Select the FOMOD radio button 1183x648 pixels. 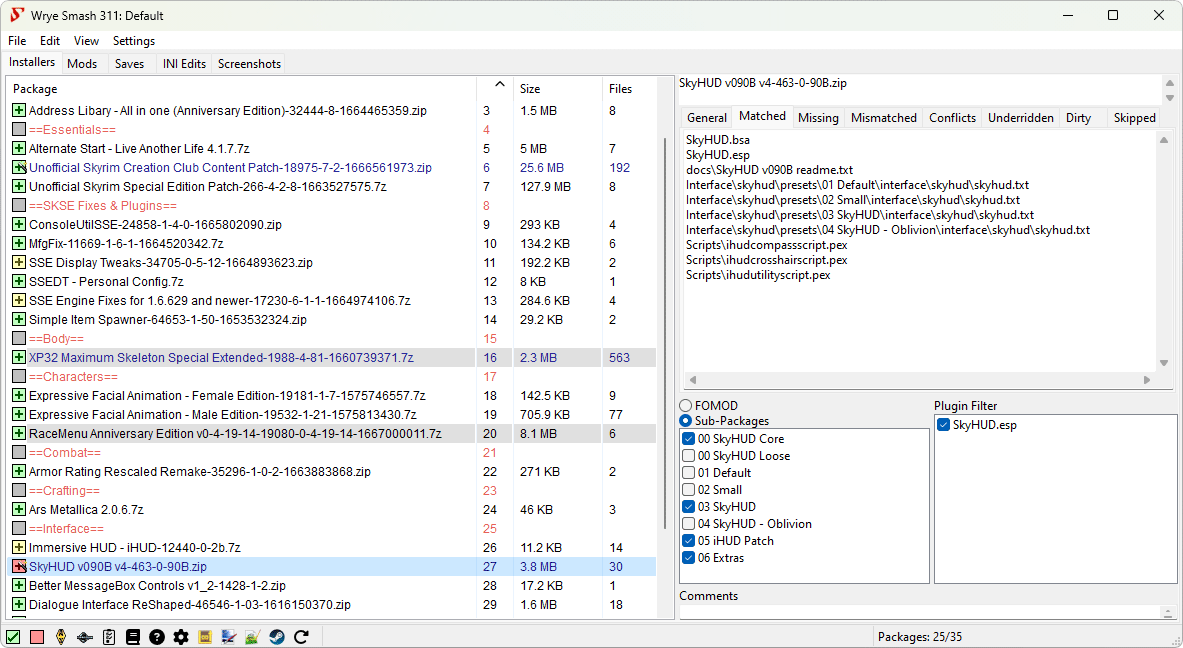coord(686,406)
